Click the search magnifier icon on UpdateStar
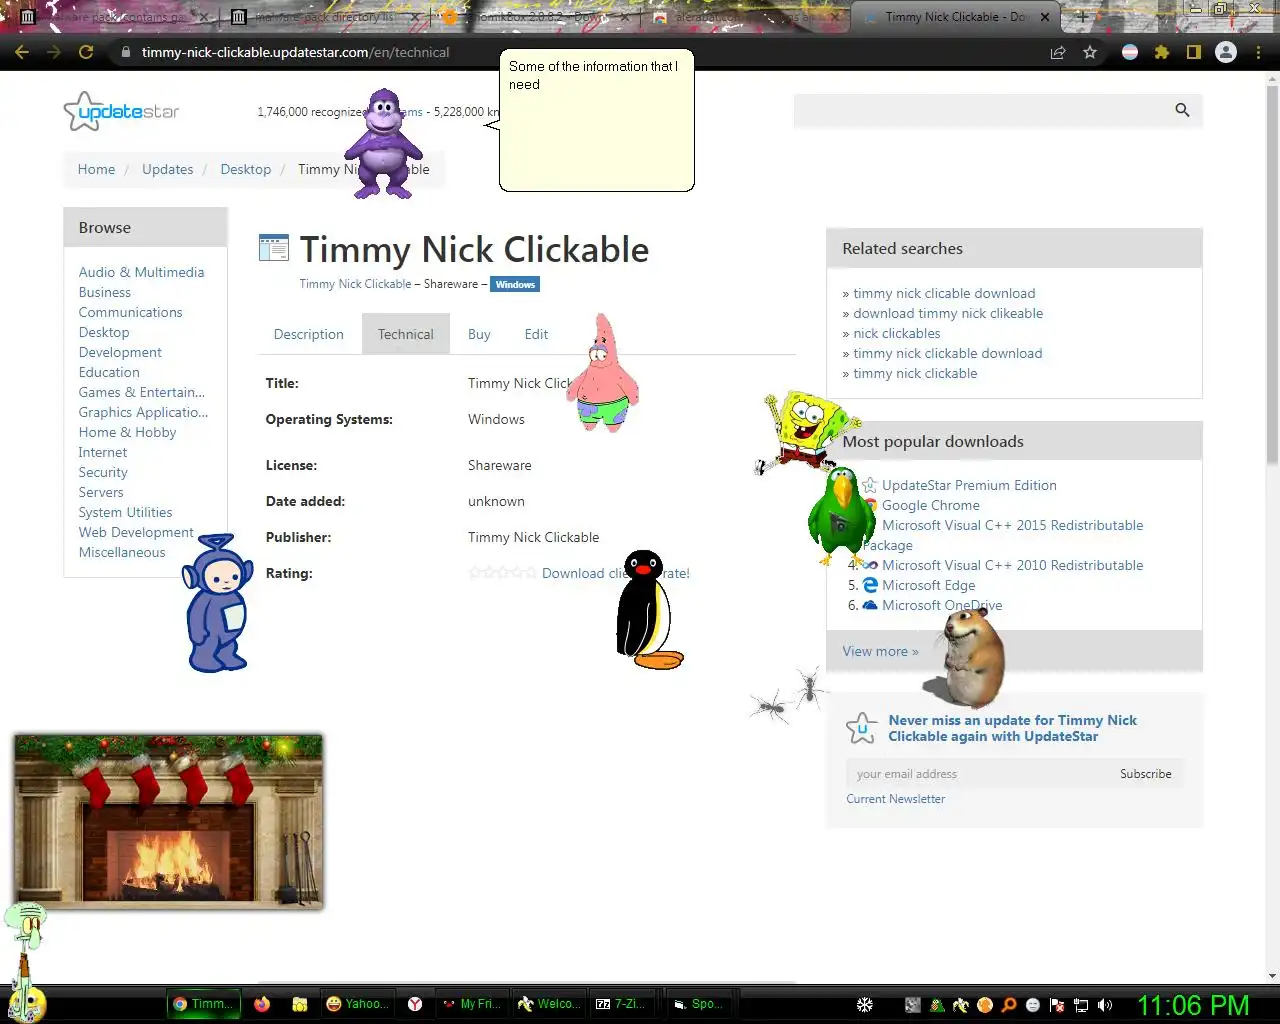Screen dimensions: 1280x1024 tap(1182, 110)
